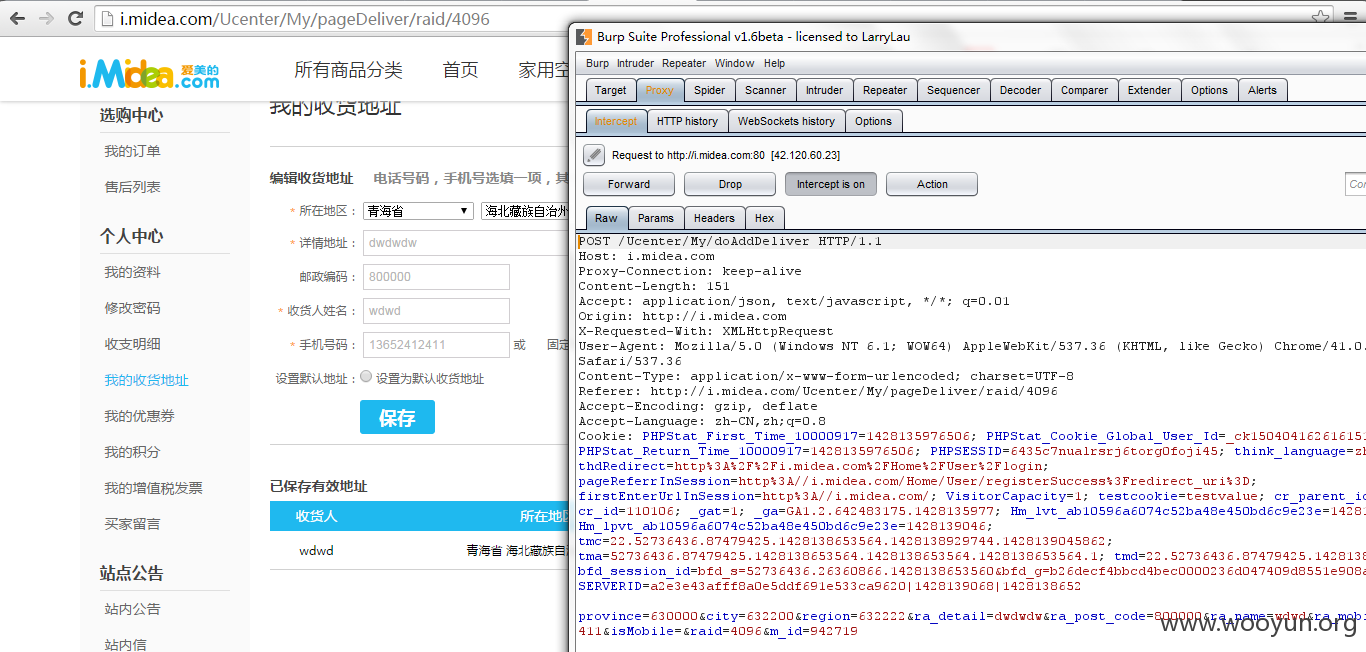This screenshot has height=652, width=1366.
Task: Show the Headers request view
Action: tap(714, 218)
